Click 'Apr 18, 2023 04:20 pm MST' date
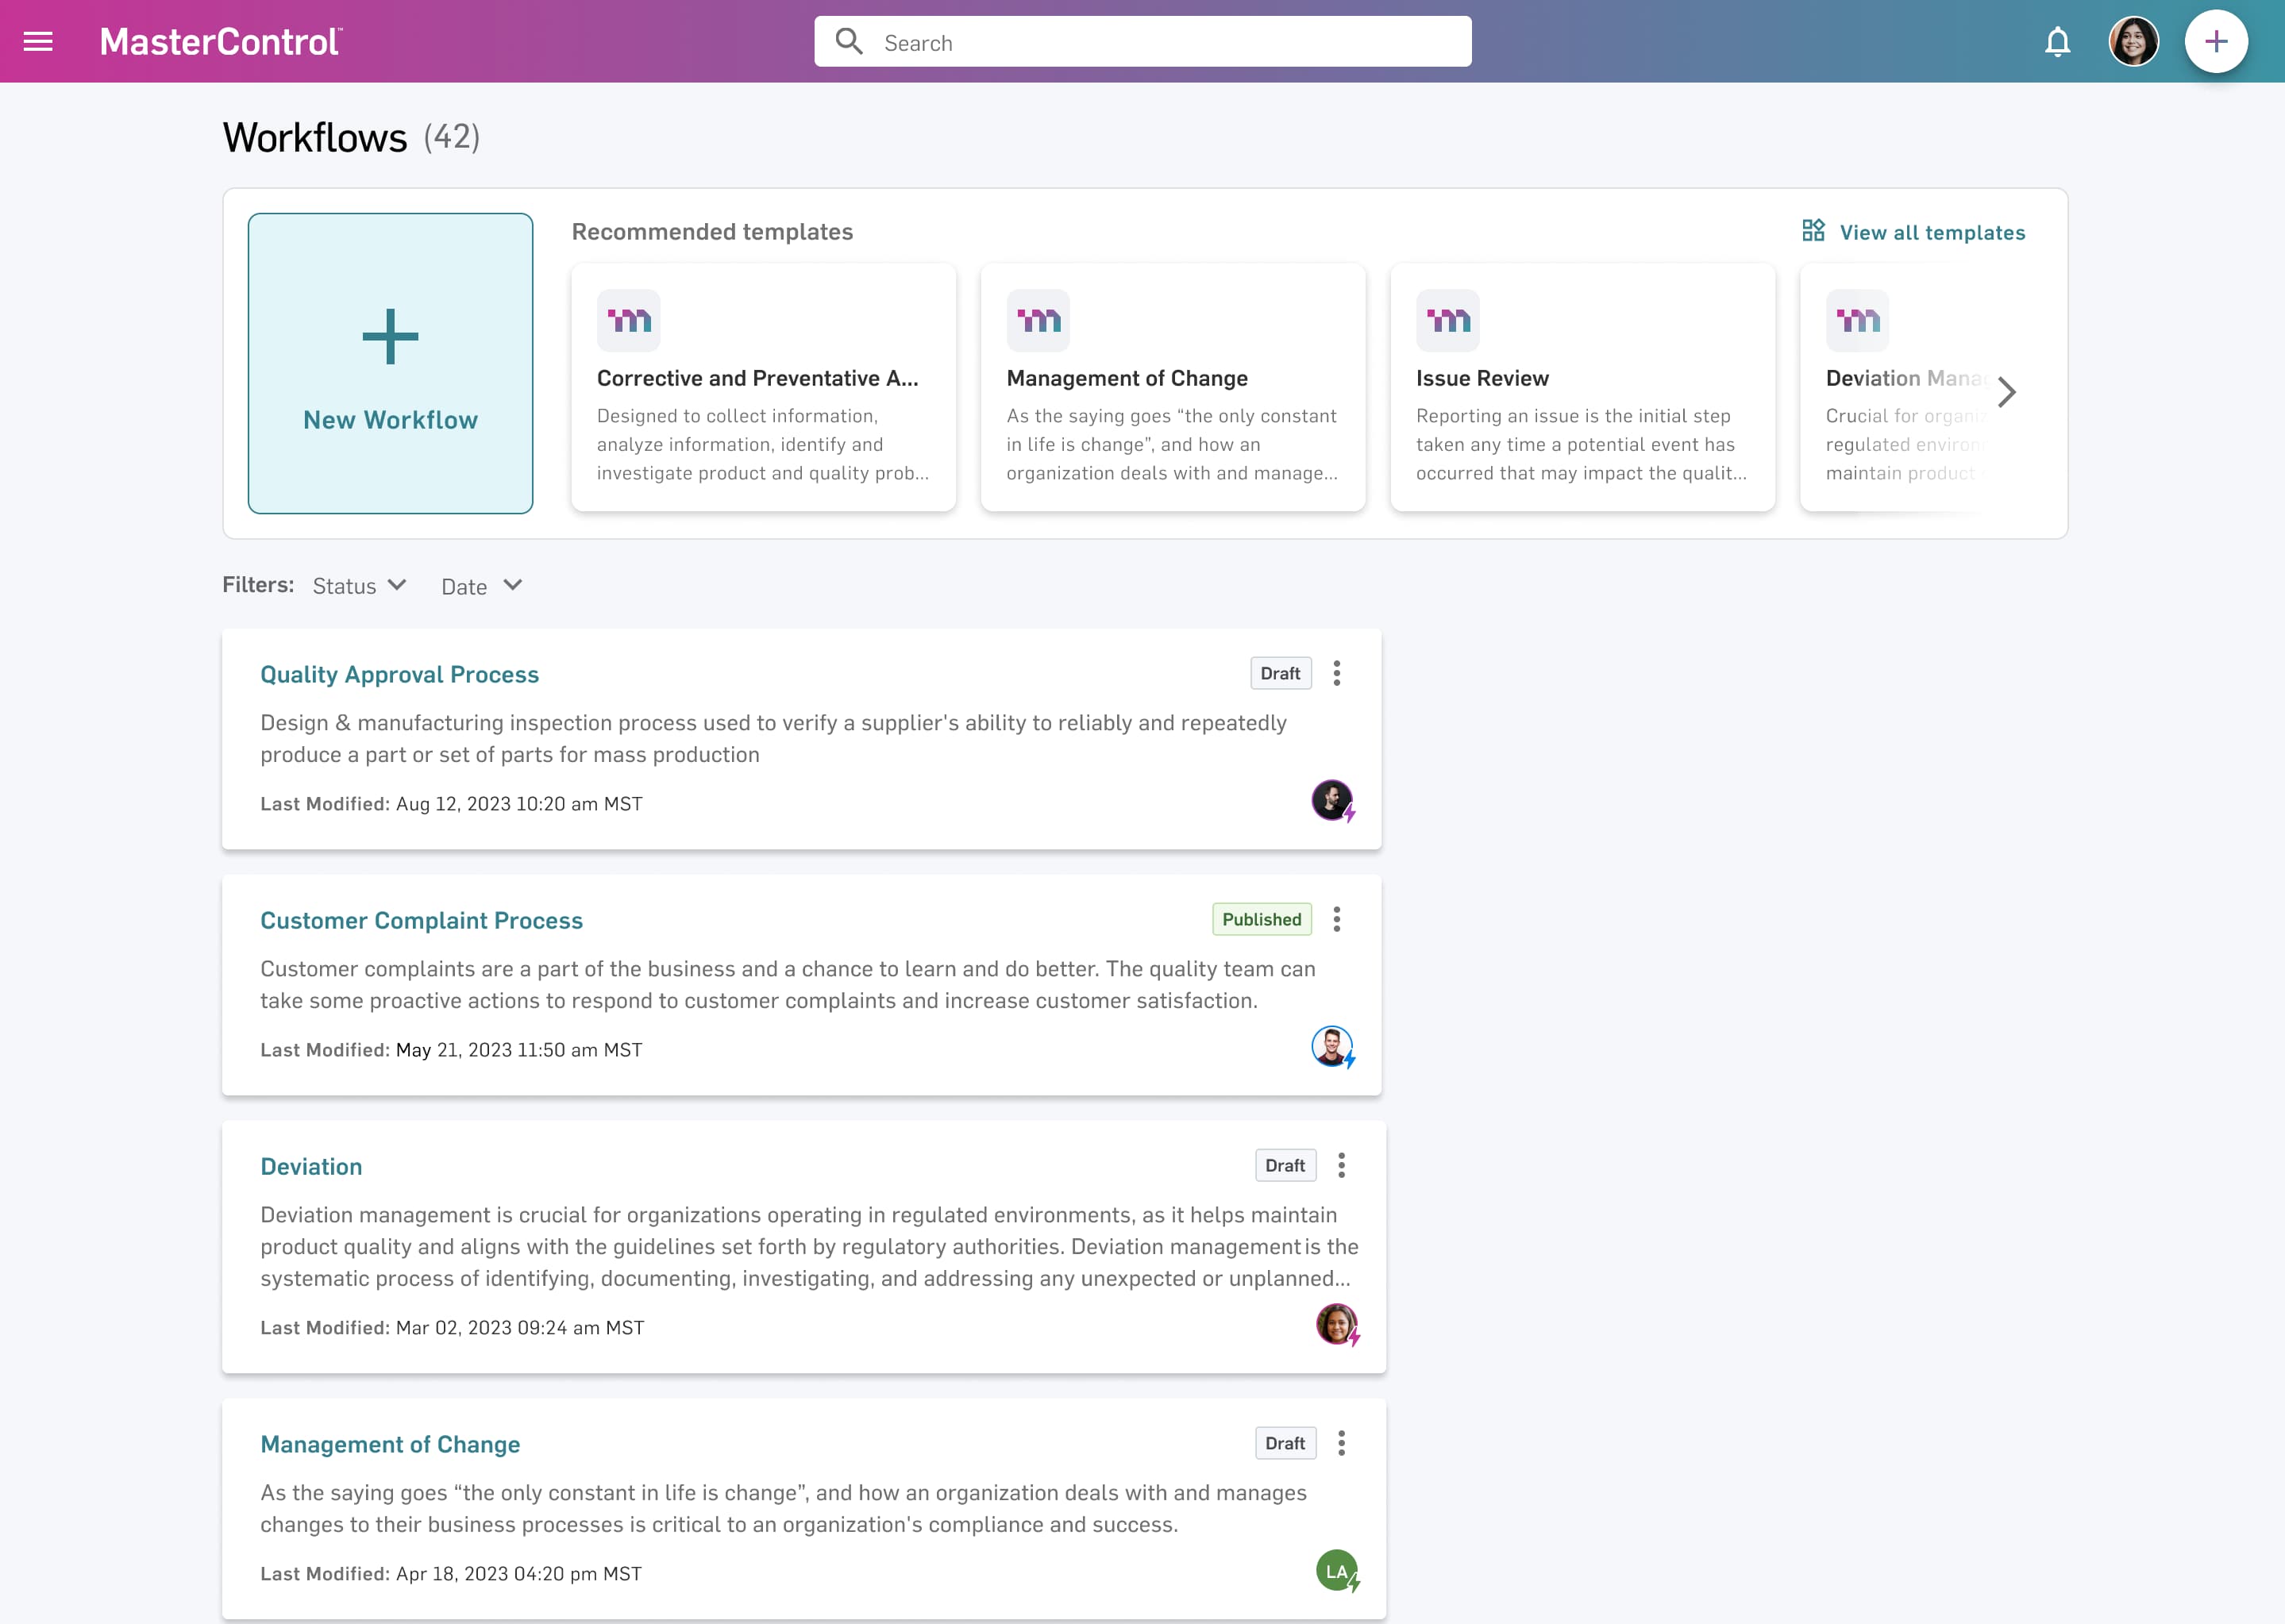Viewport: 2285px width, 1624px height. click(519, 1574)
